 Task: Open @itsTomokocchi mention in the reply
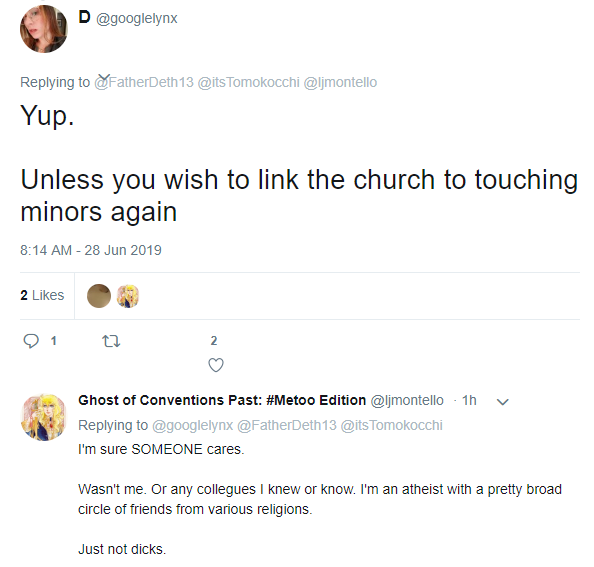pos(391,425)
